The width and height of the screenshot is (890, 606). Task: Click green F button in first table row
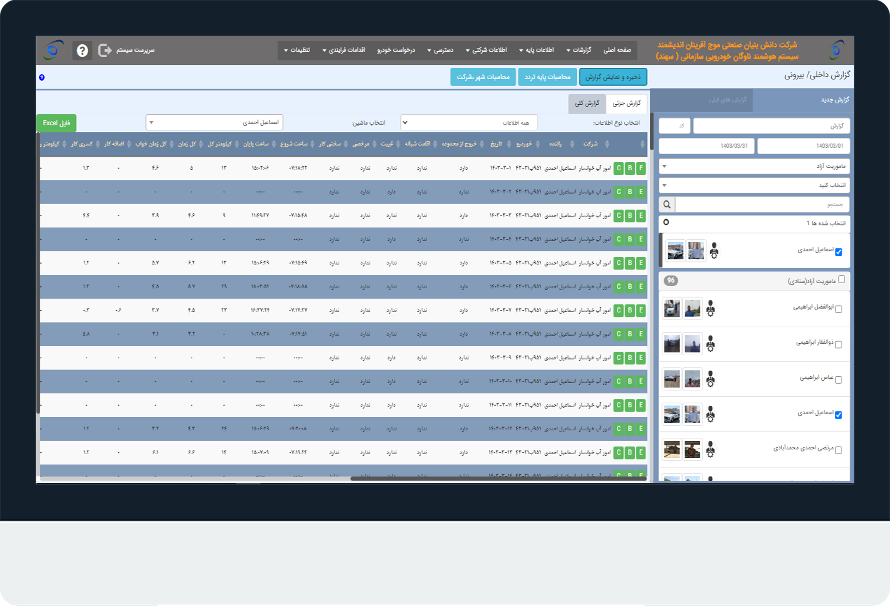coord(641,168)
